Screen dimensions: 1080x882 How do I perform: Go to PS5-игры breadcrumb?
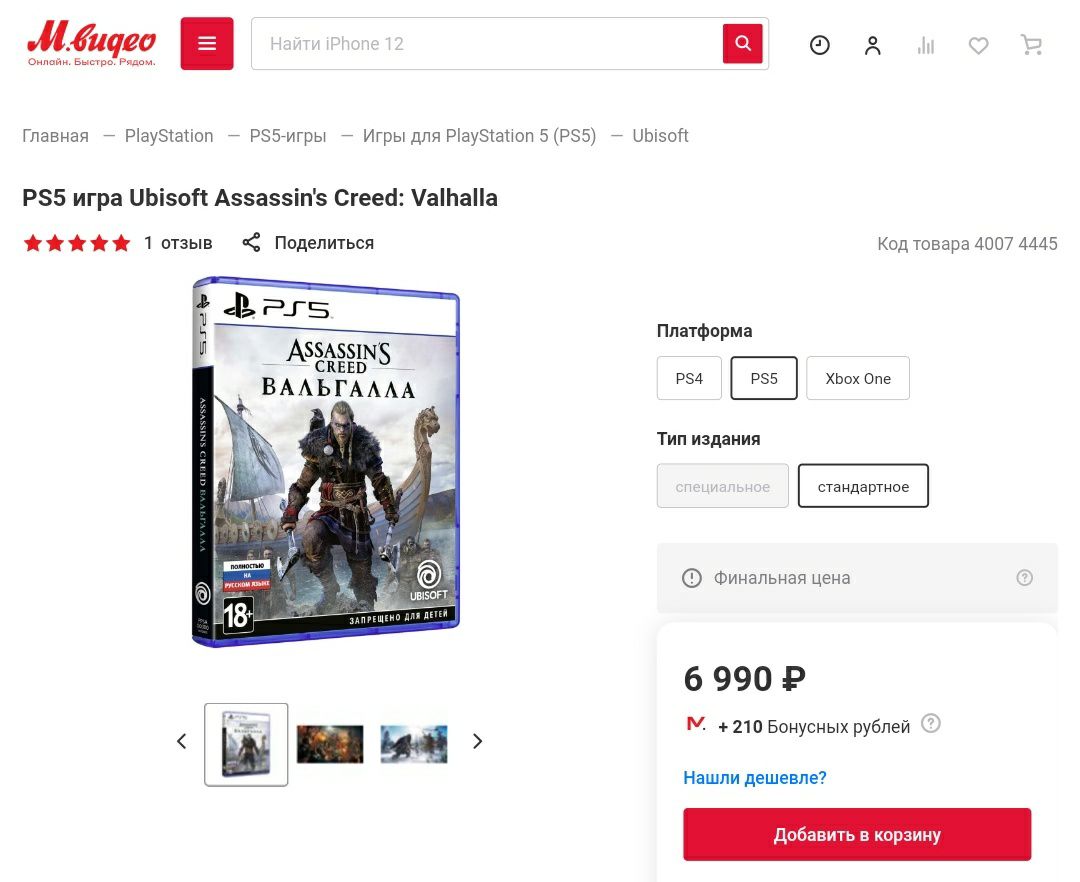click(x=288, y=136)
